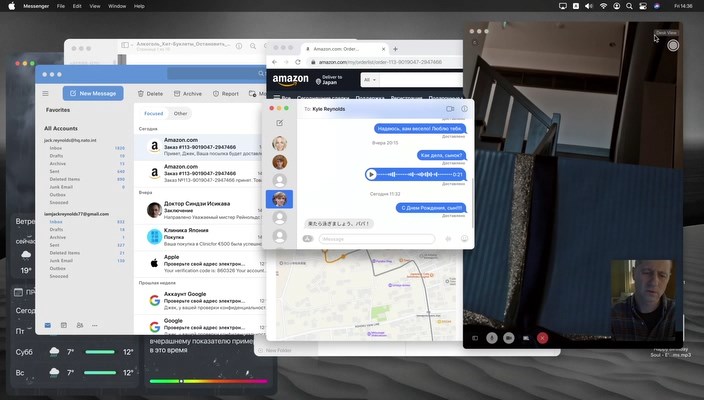This screenshot has height=400, width=704.
Task: Open Spotlight search in the menu bar
Action: coord(629,6)
